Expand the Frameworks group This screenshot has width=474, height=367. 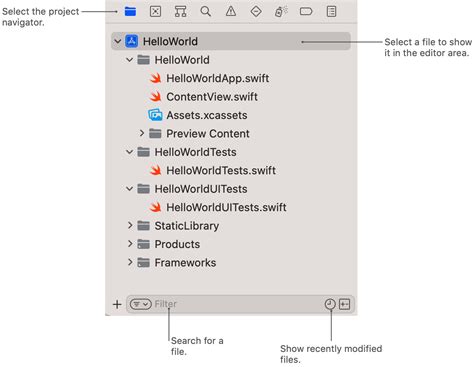[130, 262]
